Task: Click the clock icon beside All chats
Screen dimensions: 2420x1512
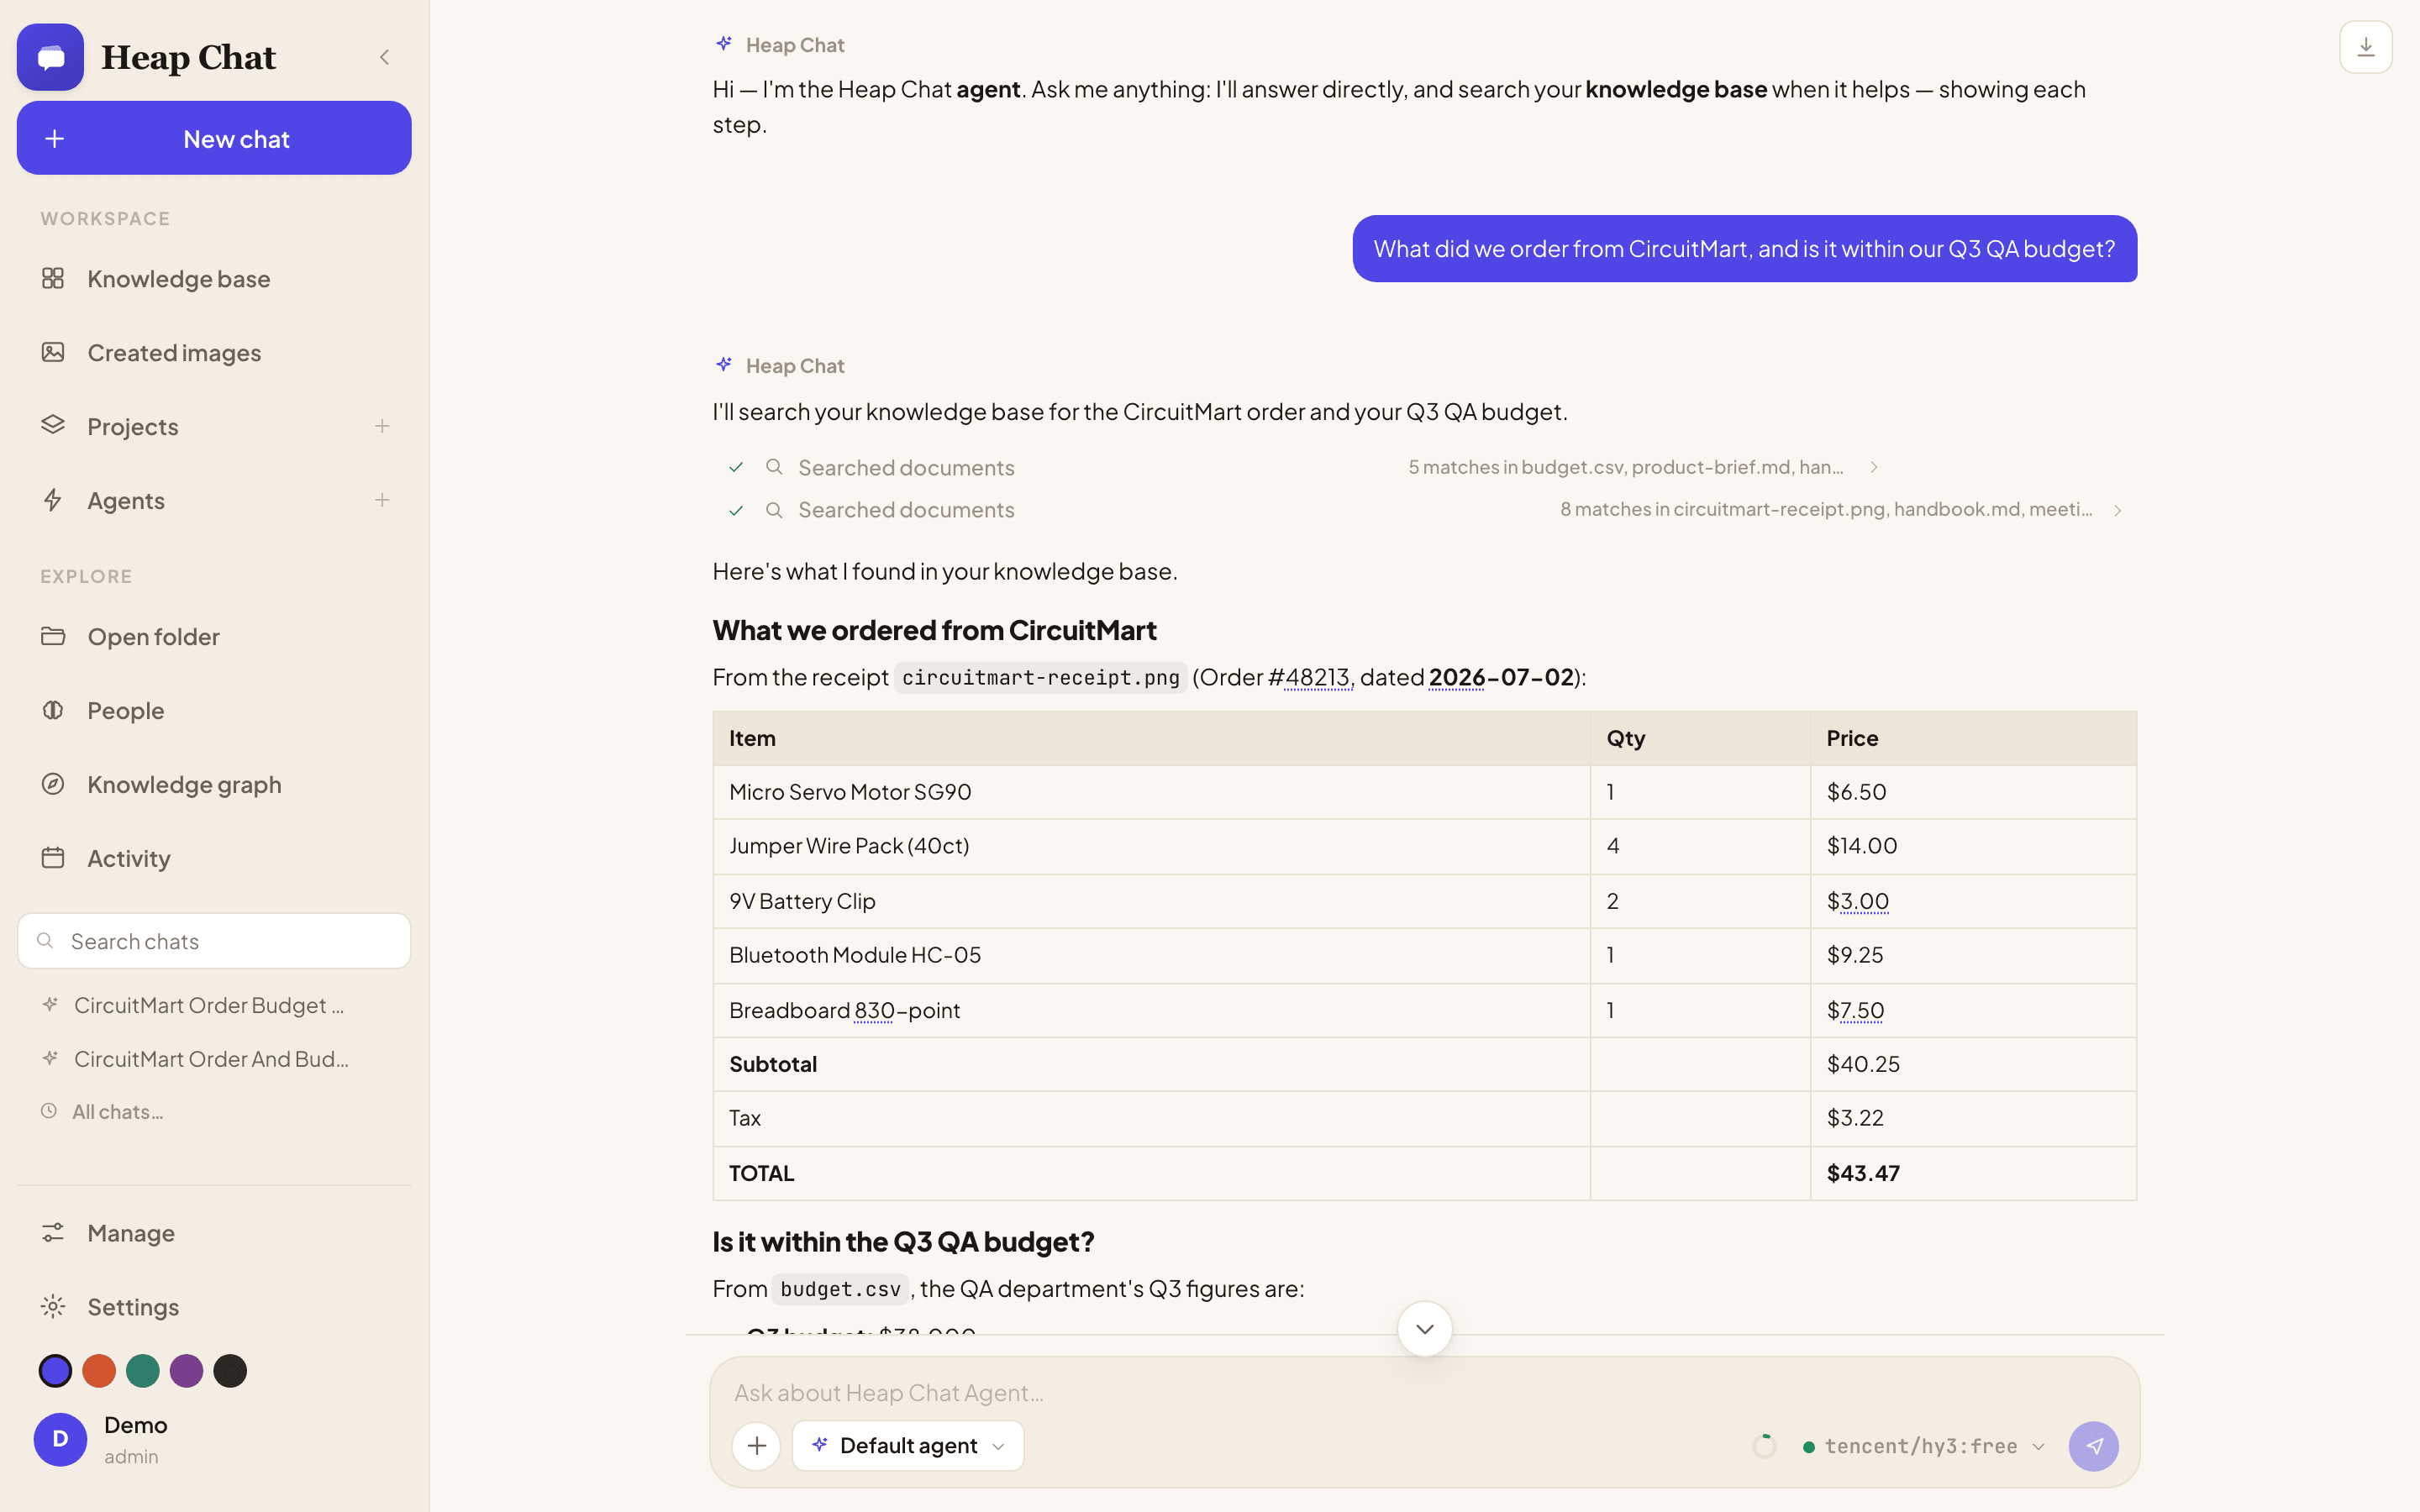Action: click(x=48, y=1111)
